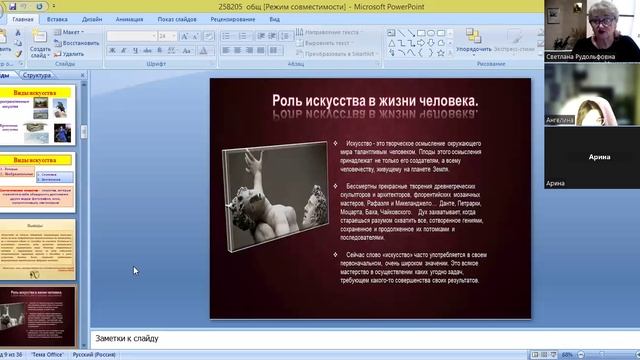Select the Format Painter brush icon

pos(18,53)
